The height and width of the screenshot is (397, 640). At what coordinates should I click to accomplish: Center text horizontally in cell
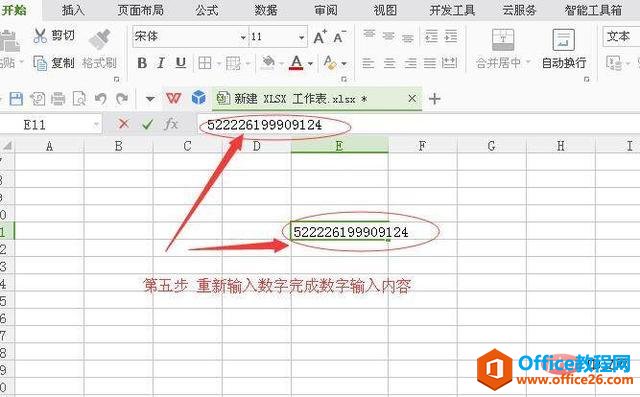click(389, 63)
